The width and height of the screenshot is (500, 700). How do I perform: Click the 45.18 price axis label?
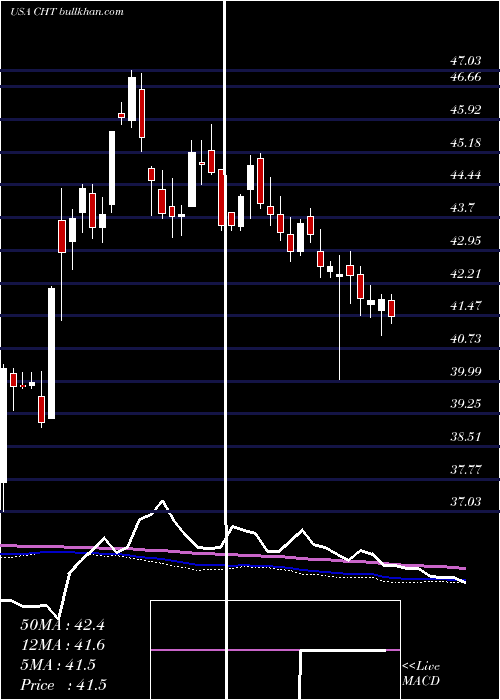(465, 143)
